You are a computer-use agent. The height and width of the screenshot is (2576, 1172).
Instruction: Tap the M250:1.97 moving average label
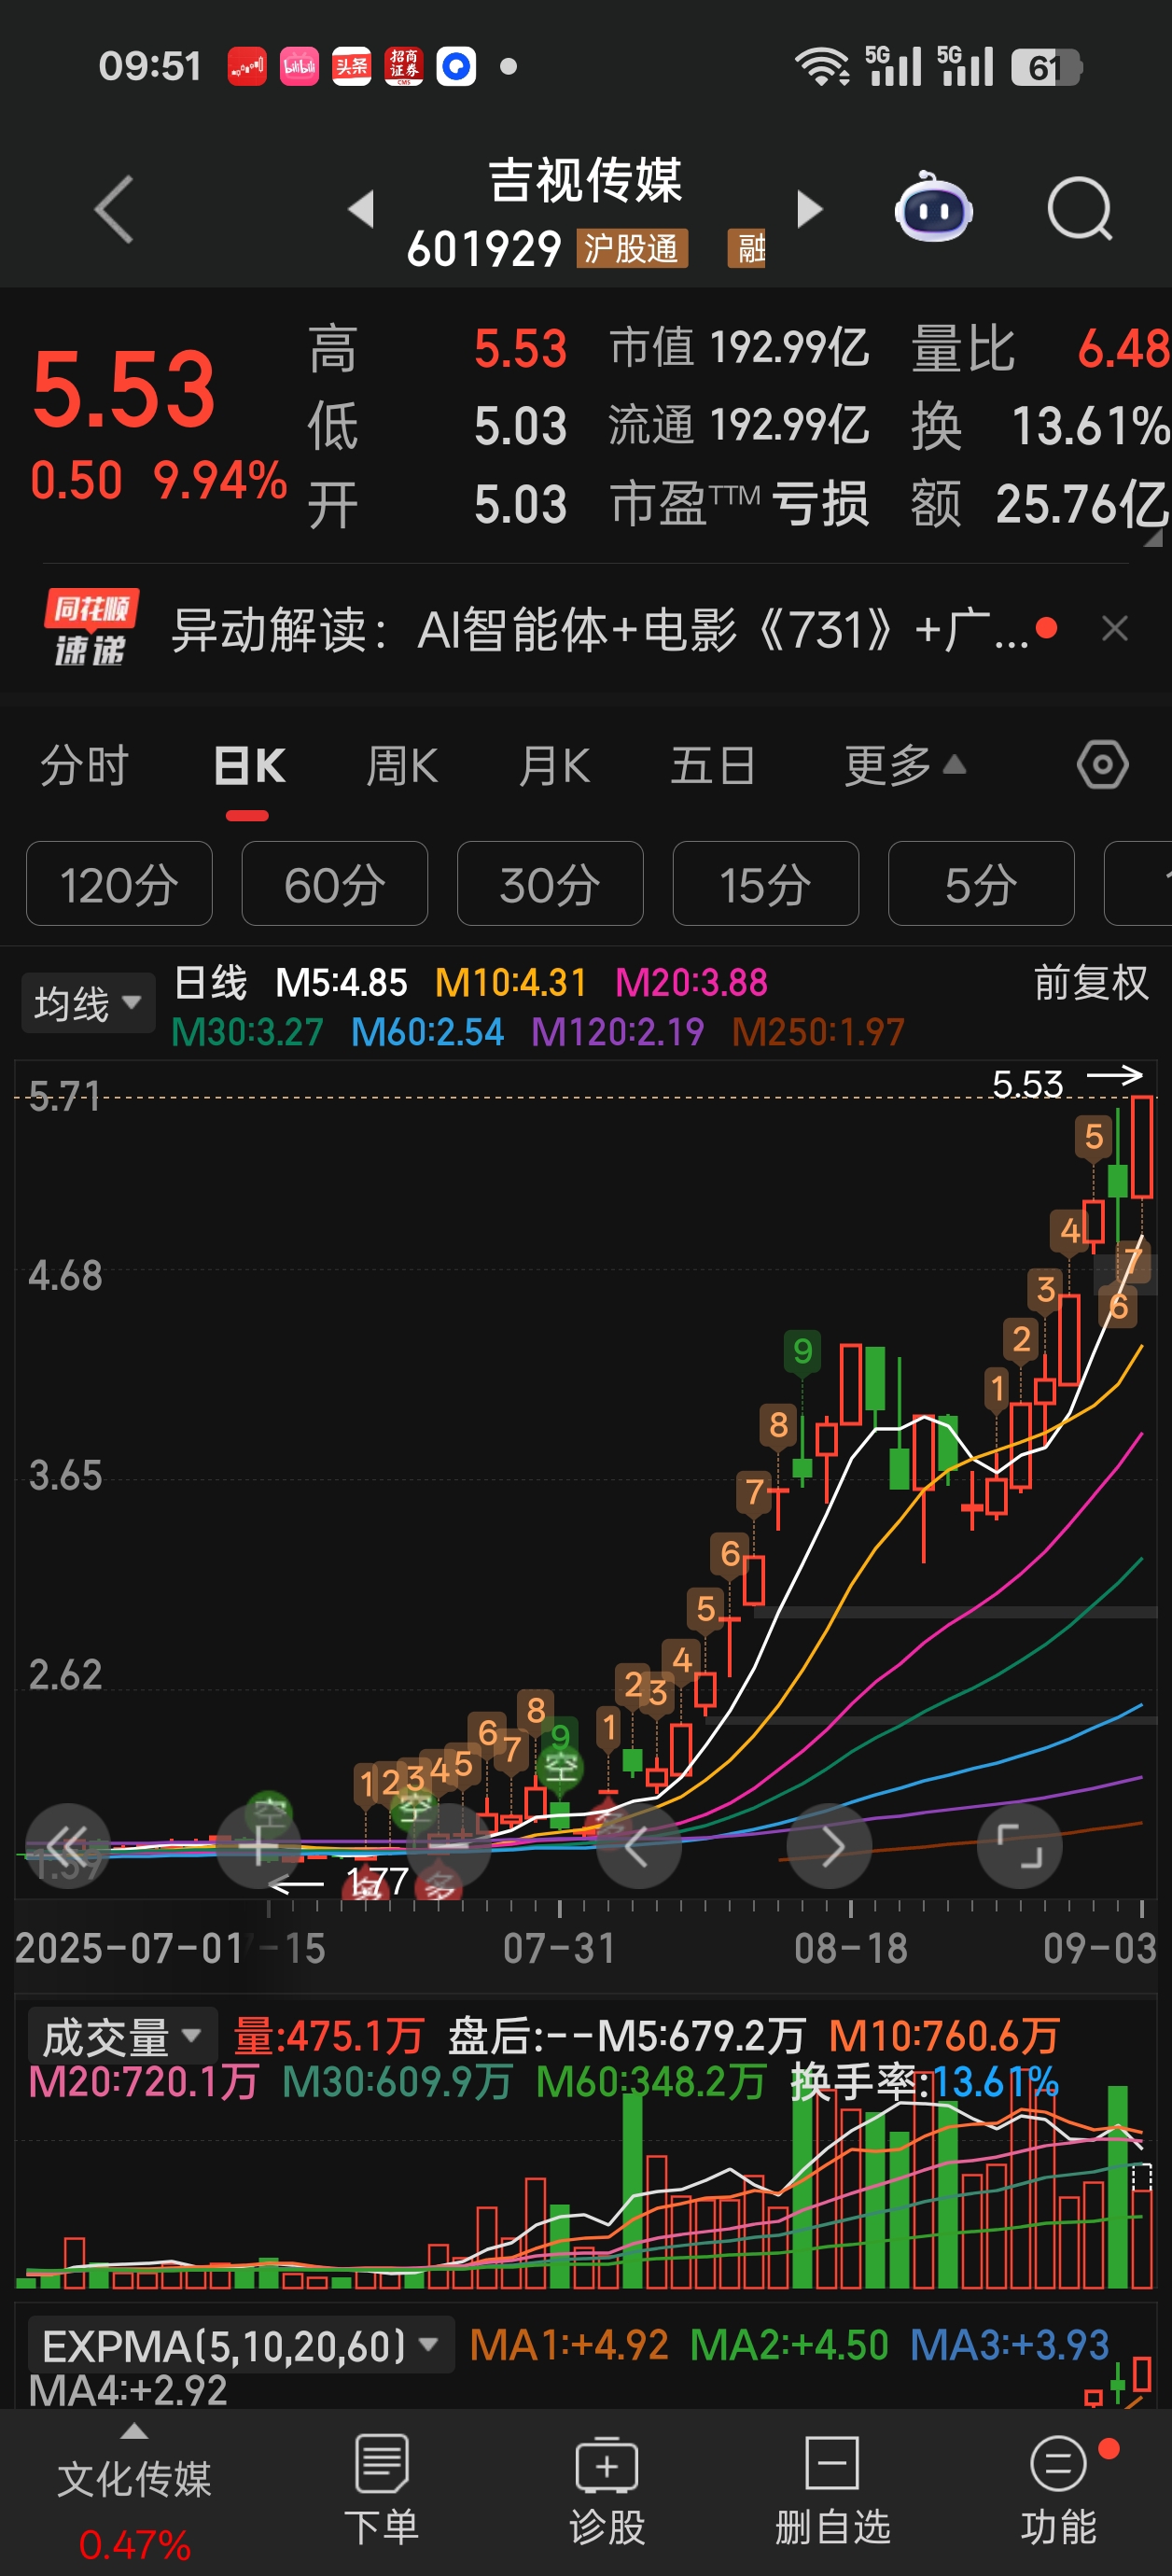pyautogui.click(x=818, y=1031)
